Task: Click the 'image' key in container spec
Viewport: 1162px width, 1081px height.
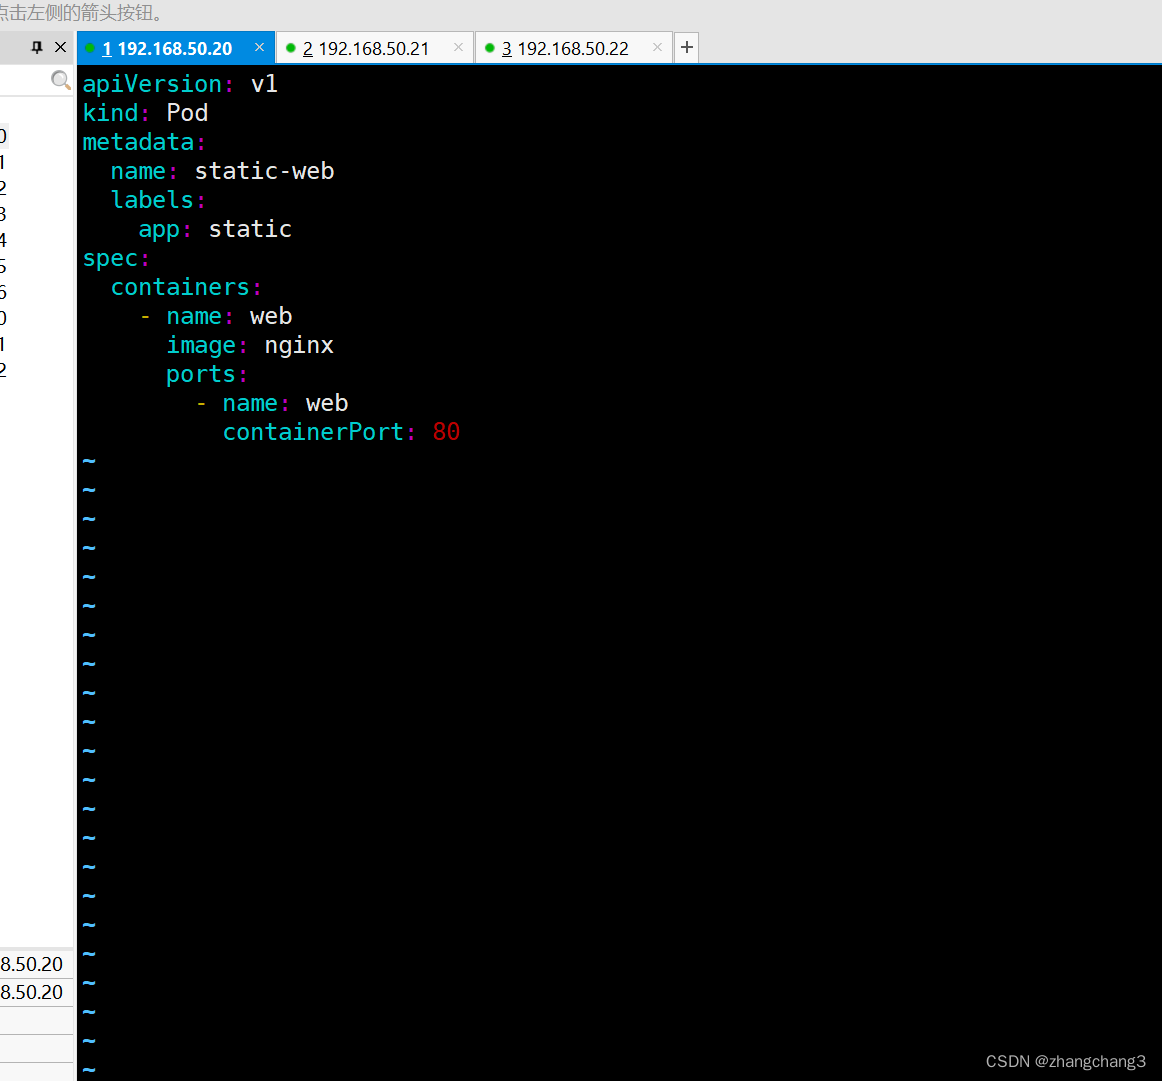Action: point(201,345)
